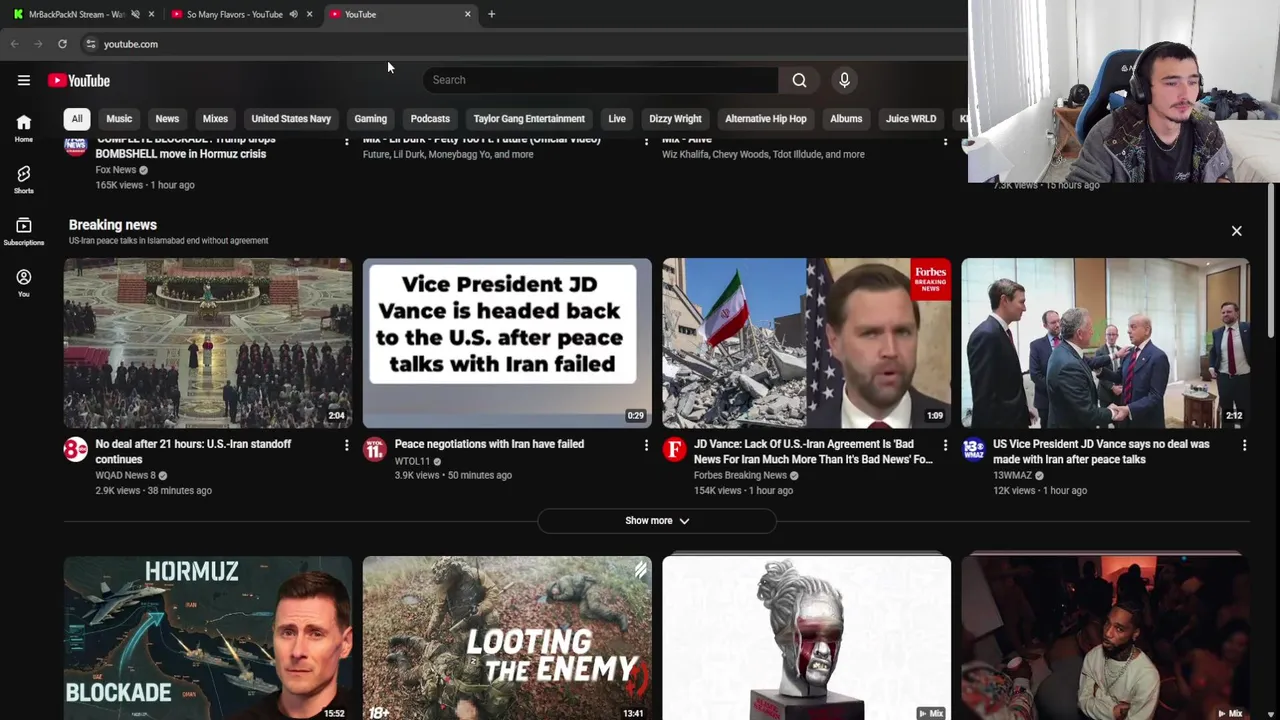Reload the page in browser
Screen dimensions: 1280x720
tap(62, 44)
